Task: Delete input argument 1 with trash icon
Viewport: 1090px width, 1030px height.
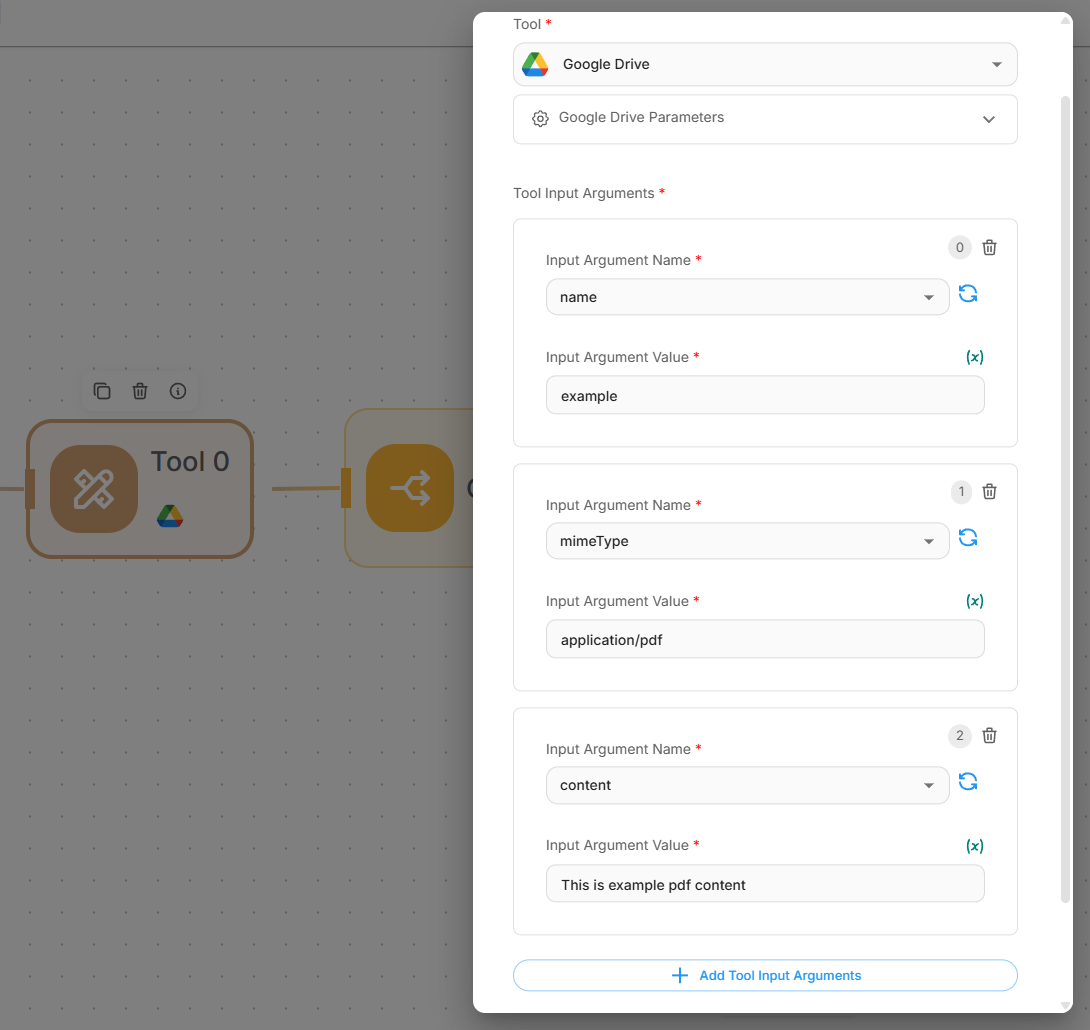Action: 989,491
